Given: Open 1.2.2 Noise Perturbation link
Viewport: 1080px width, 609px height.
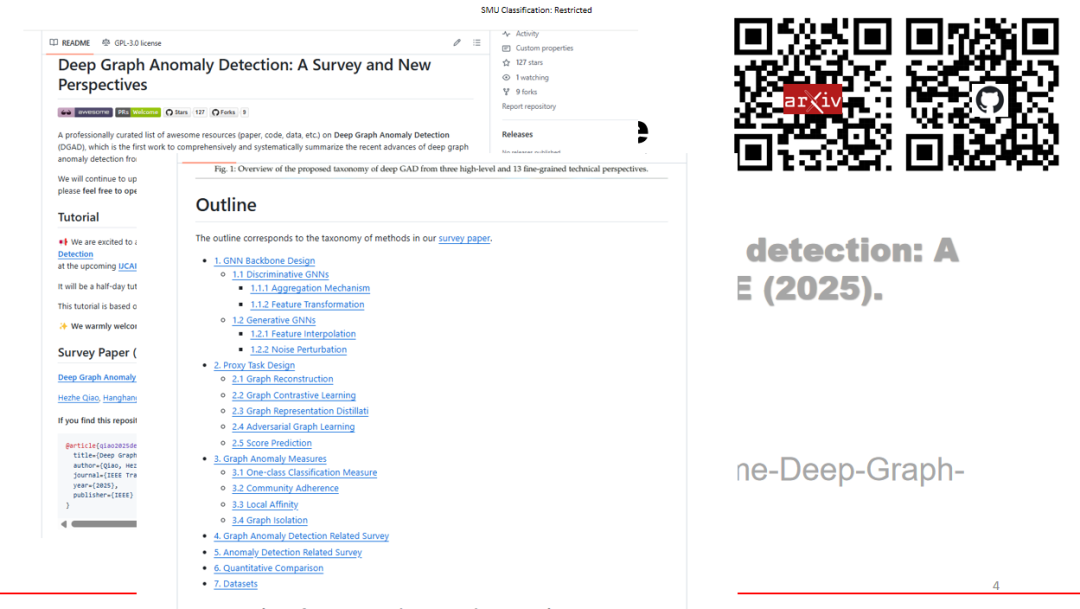Looking at the screenshot, I should [x=298, y=350].
